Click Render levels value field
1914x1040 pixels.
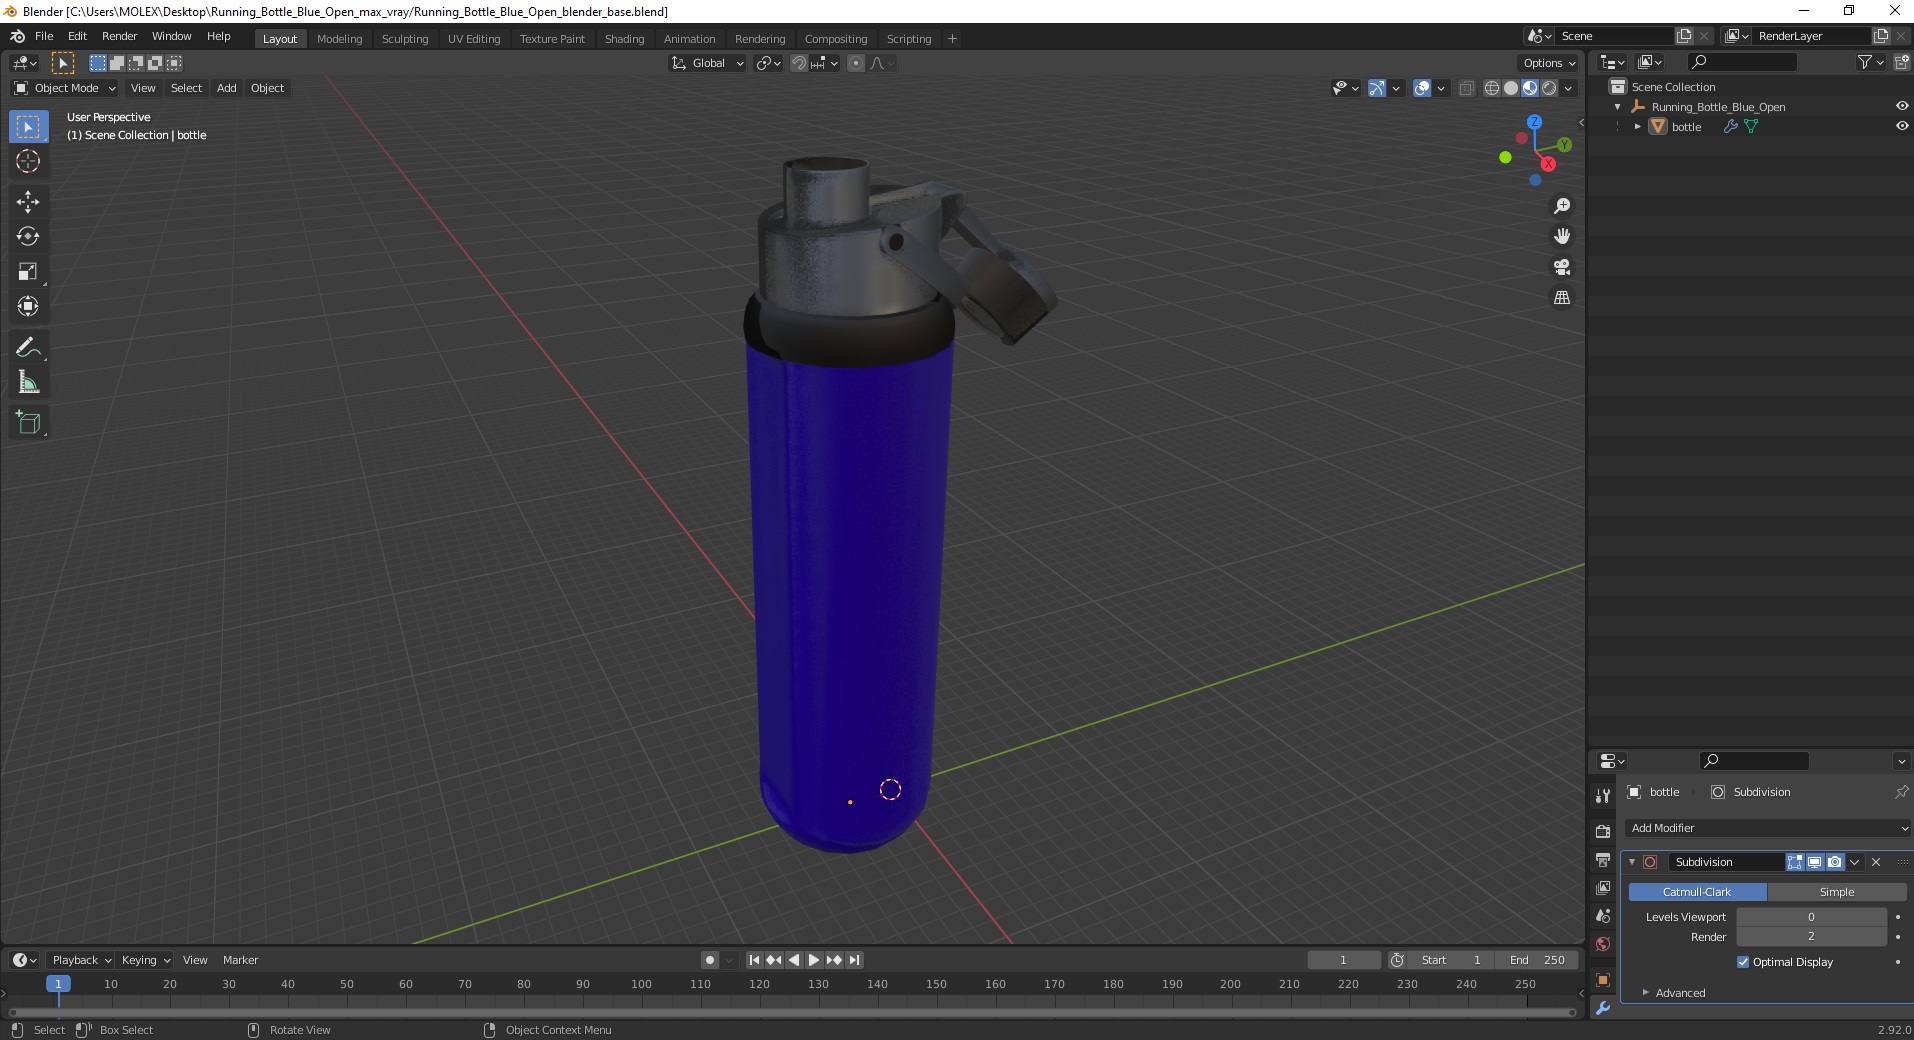click(x=1811, y=937)
